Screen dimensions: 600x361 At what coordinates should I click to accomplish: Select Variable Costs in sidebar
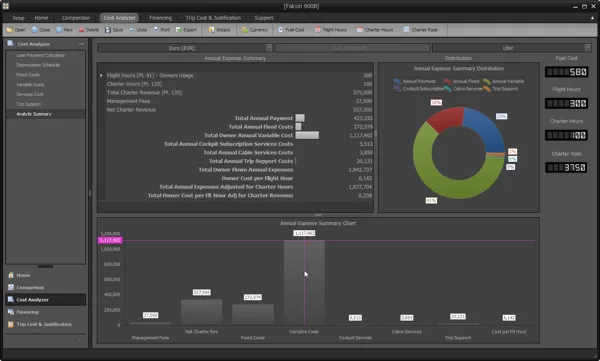click(30, 85)
